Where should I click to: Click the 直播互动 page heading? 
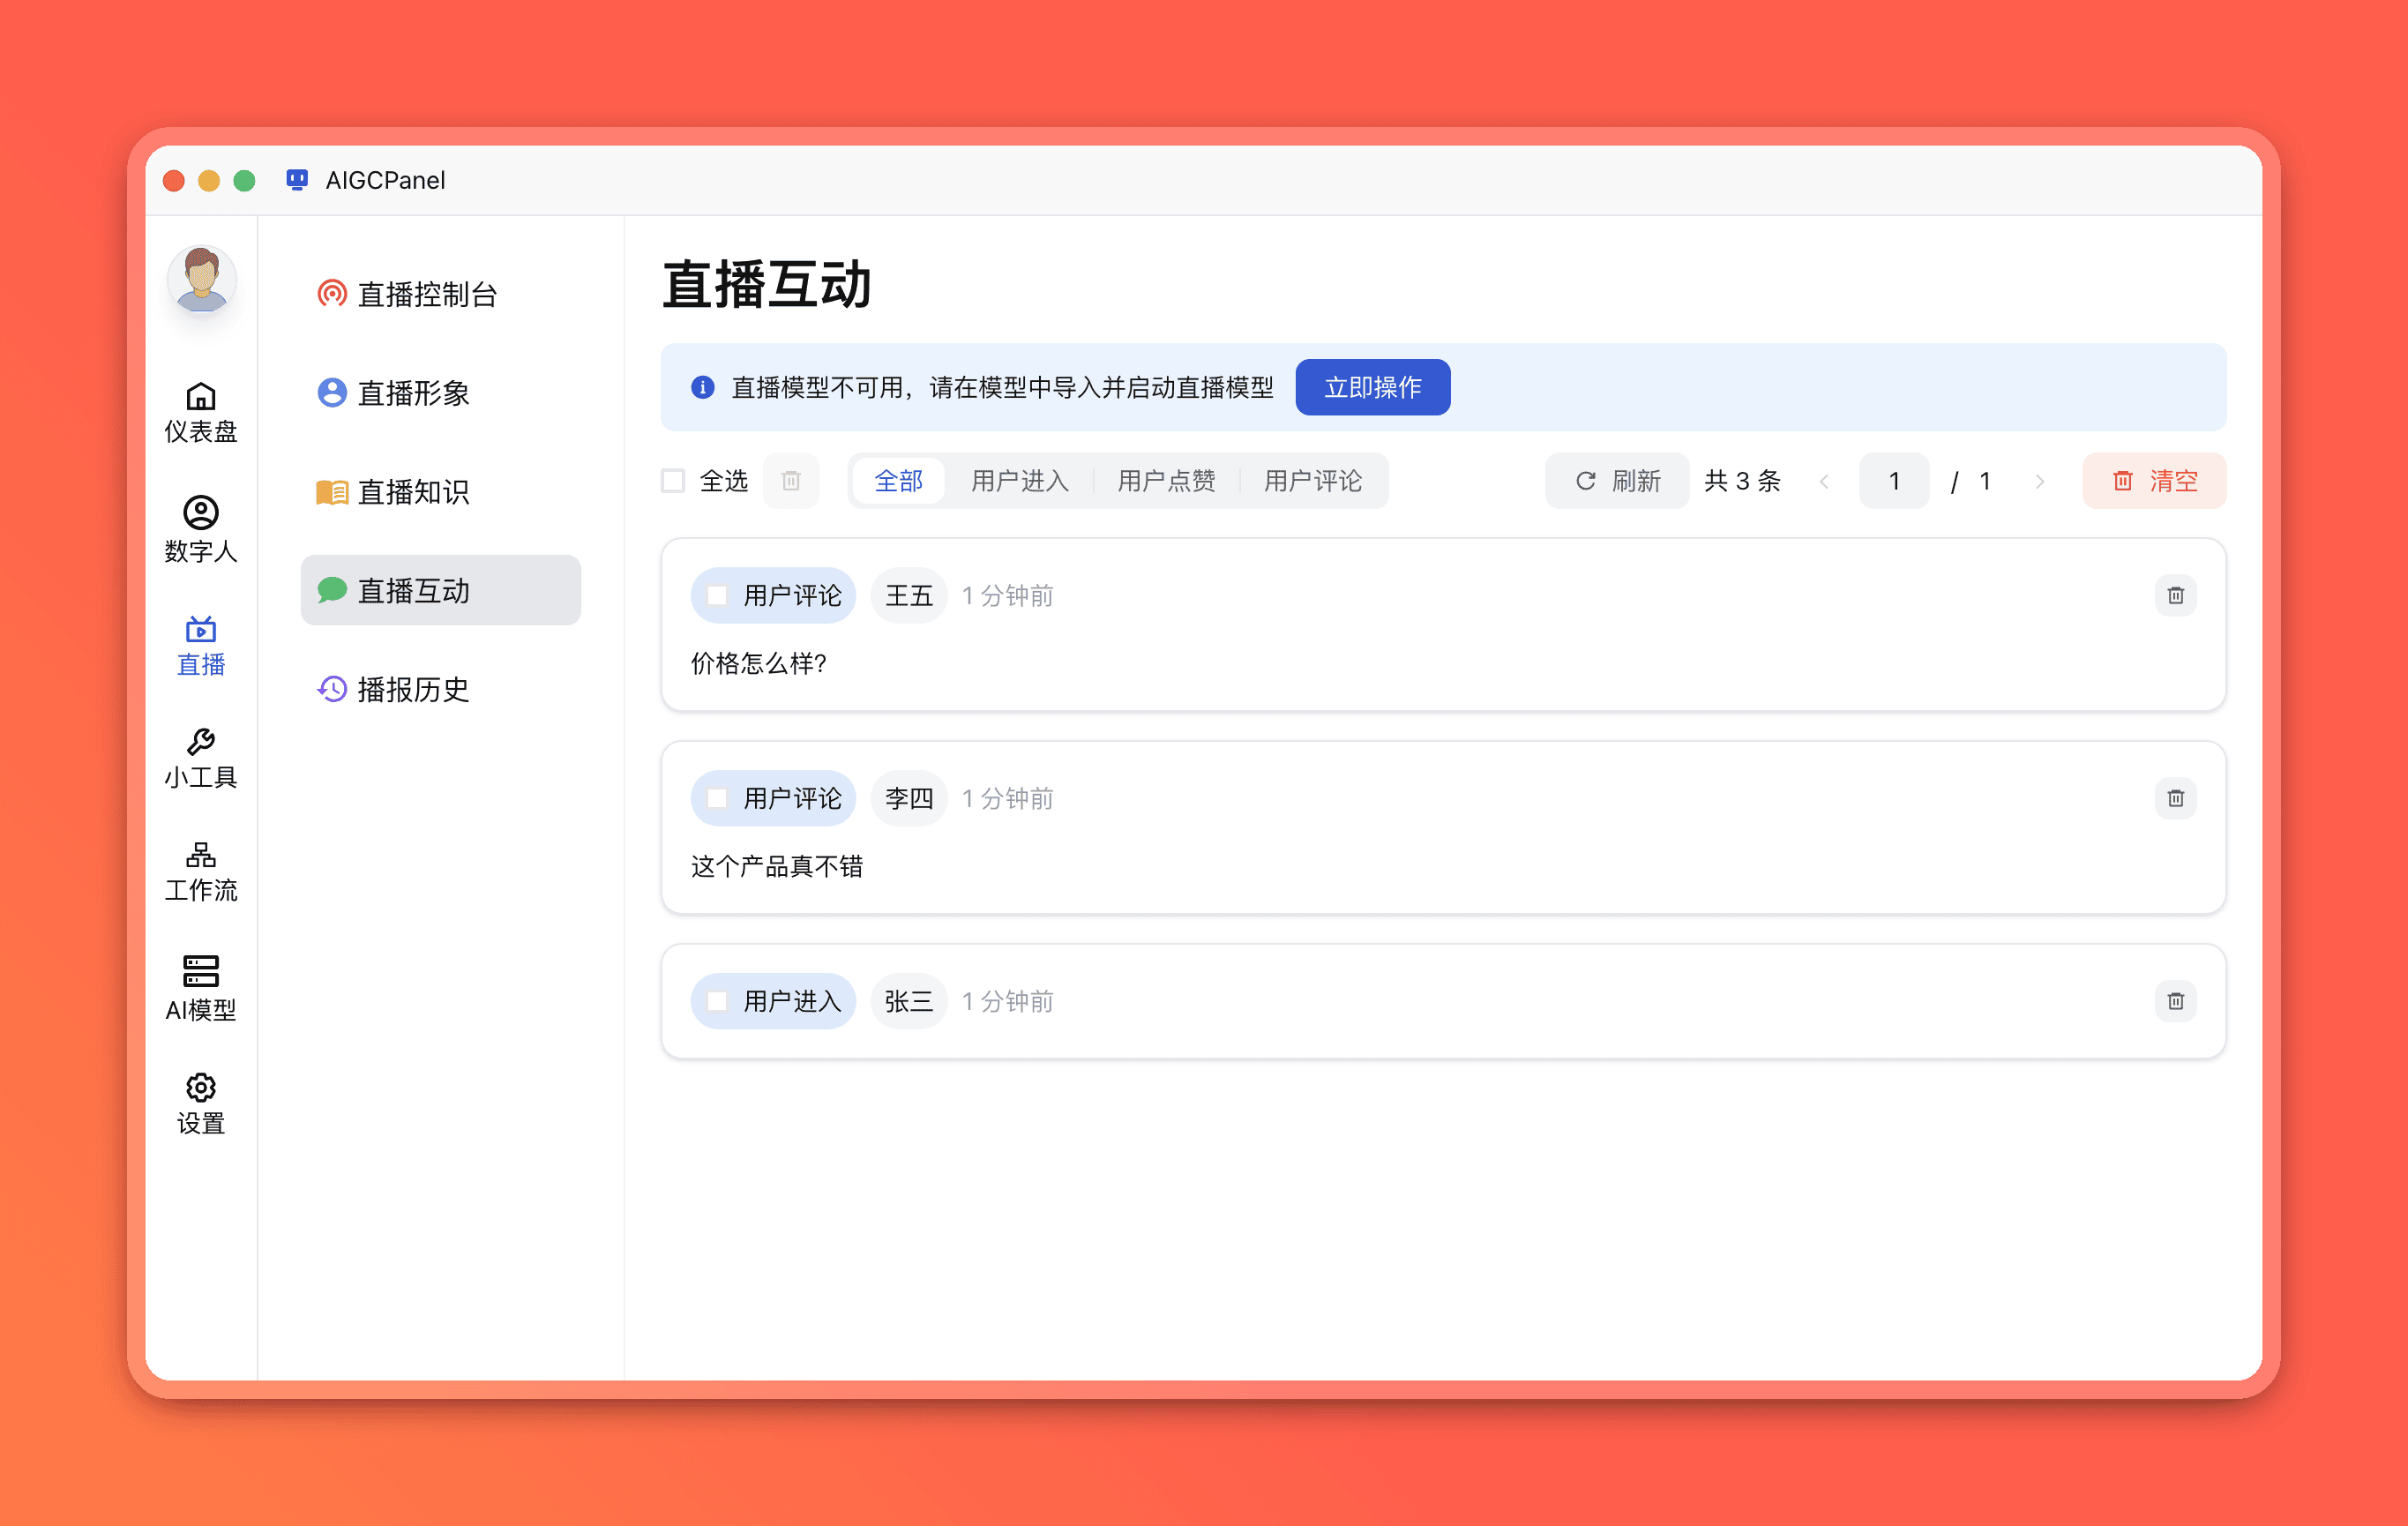click(x=767, y=284)
